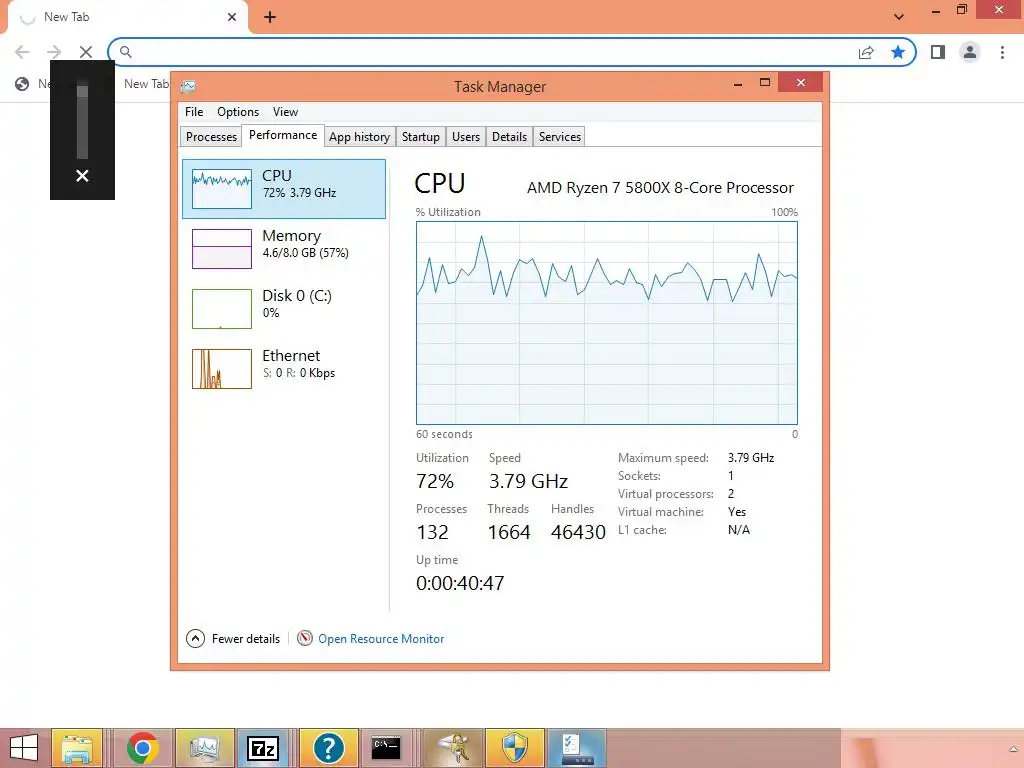Click the AMD Ryzen 7 5800X processor name
The height and width of the screenshot is (768, 1024).
(x=660, y=188)
